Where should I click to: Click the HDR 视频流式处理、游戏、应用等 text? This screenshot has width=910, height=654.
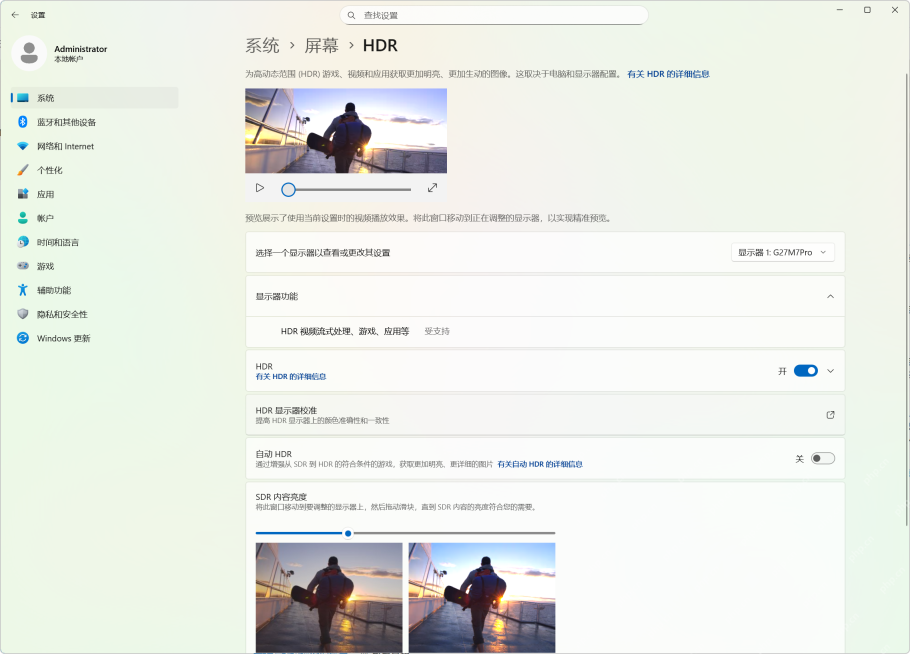click(x=345, y=331)
